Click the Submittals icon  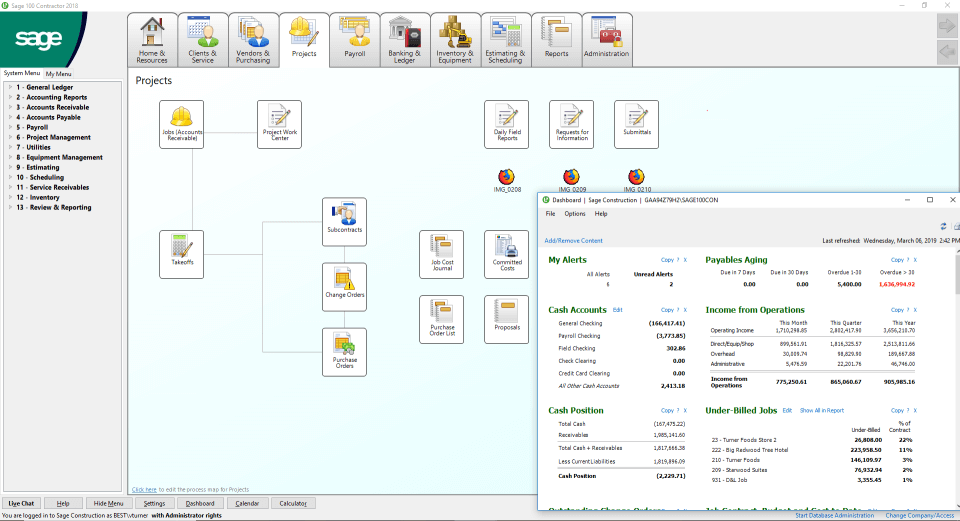[636, 124]
